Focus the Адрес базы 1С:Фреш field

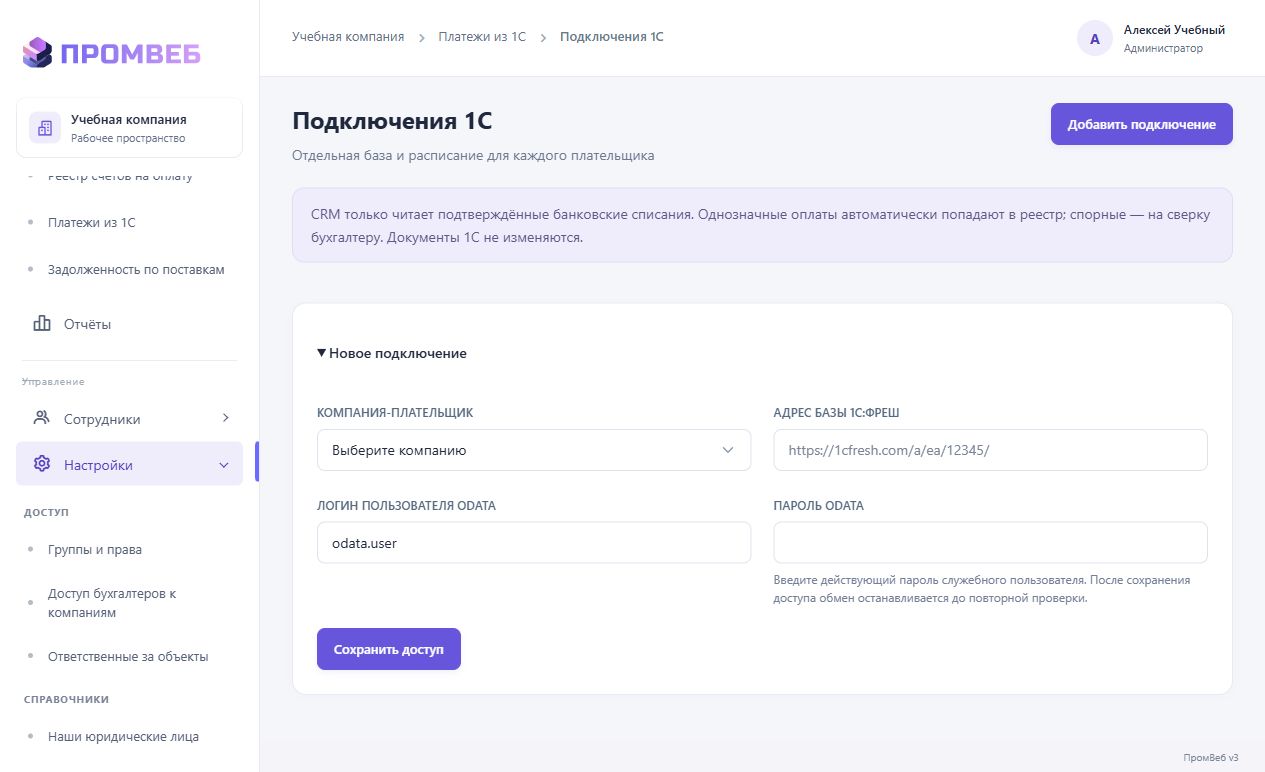tap(991, 450)
